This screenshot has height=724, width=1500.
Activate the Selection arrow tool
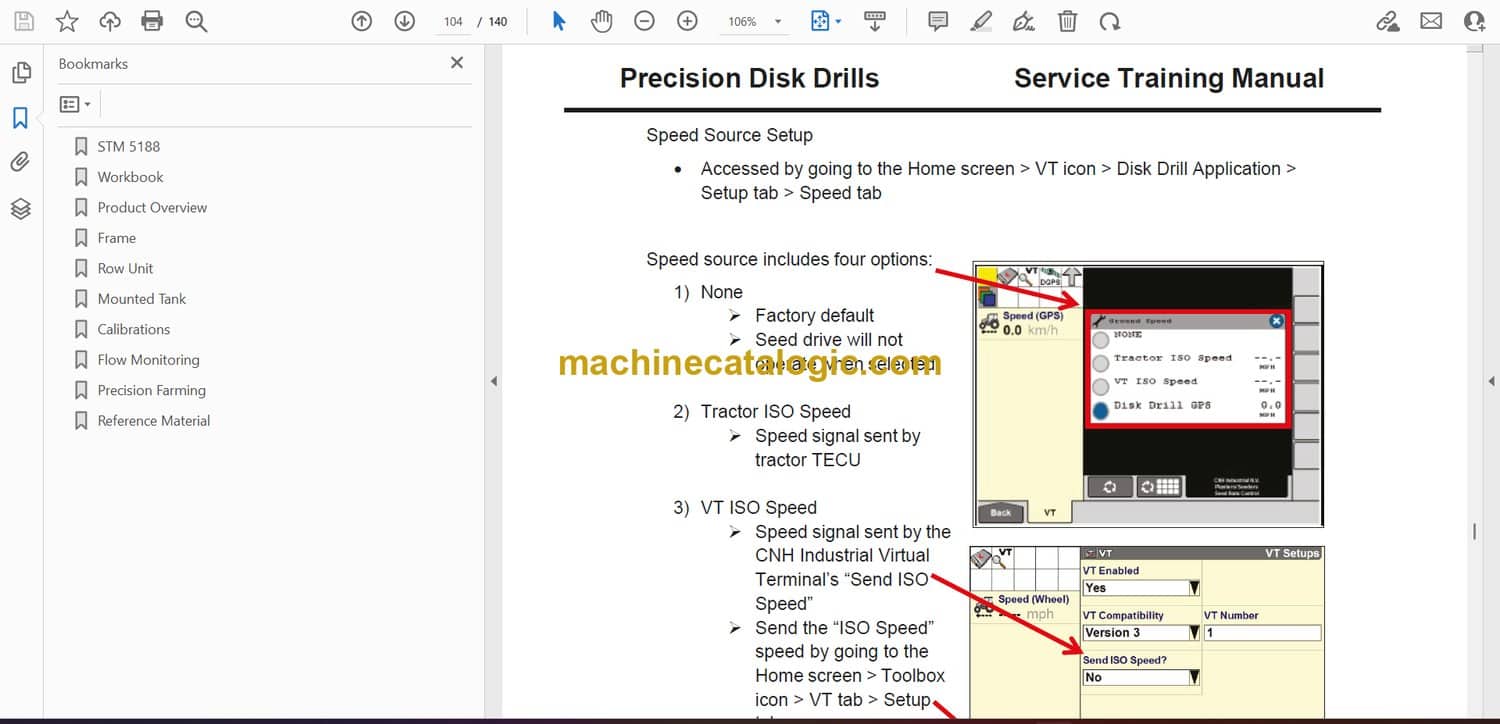[x=559, y=21]
